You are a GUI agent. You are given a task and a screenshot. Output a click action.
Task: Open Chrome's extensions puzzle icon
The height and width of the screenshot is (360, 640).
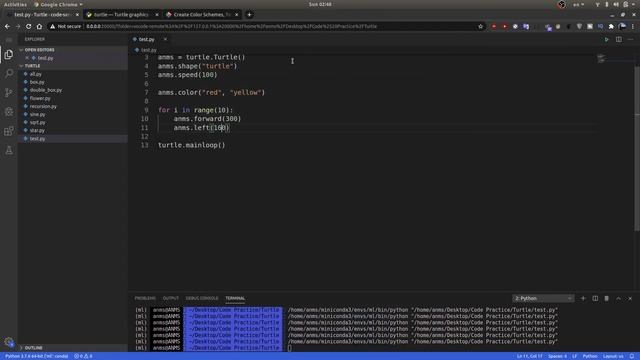[x=611, y=27]
